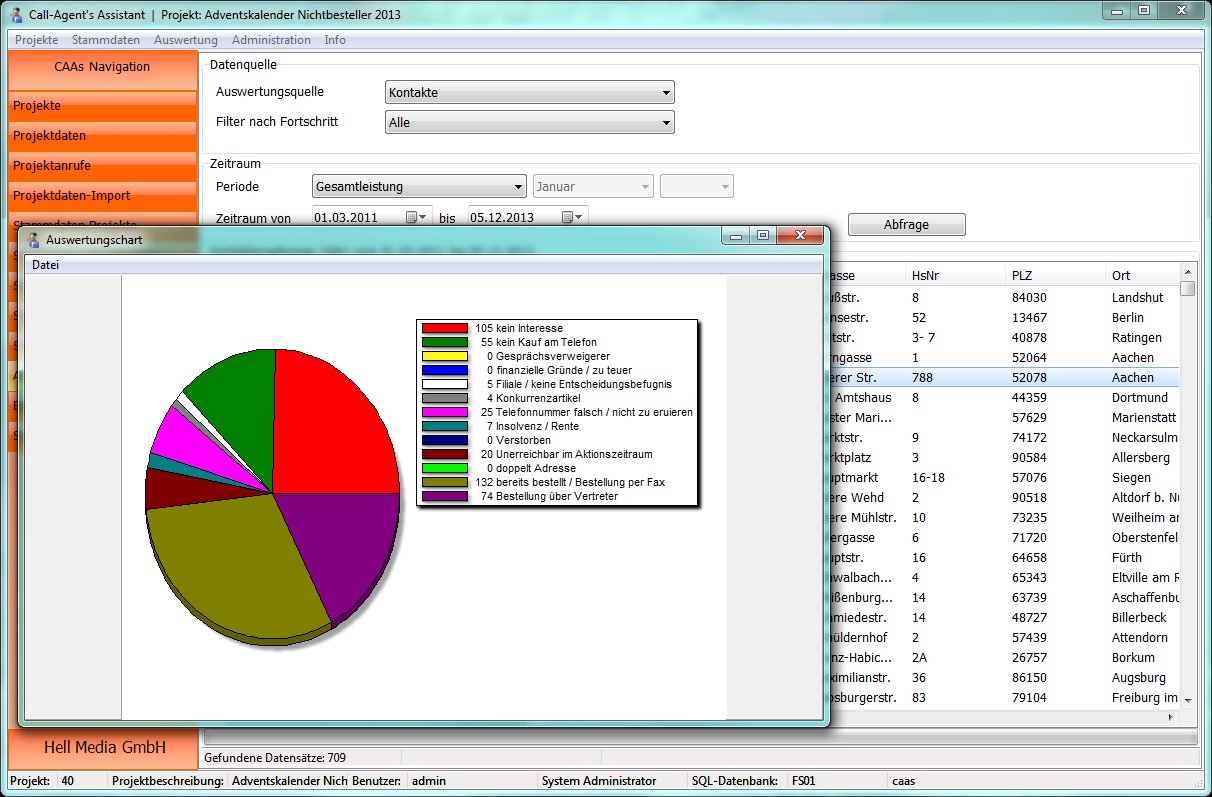This screenshot has height=797, width=1212.
Task: Select the table row with PLZ 52078
Action: click(1027, 378)
